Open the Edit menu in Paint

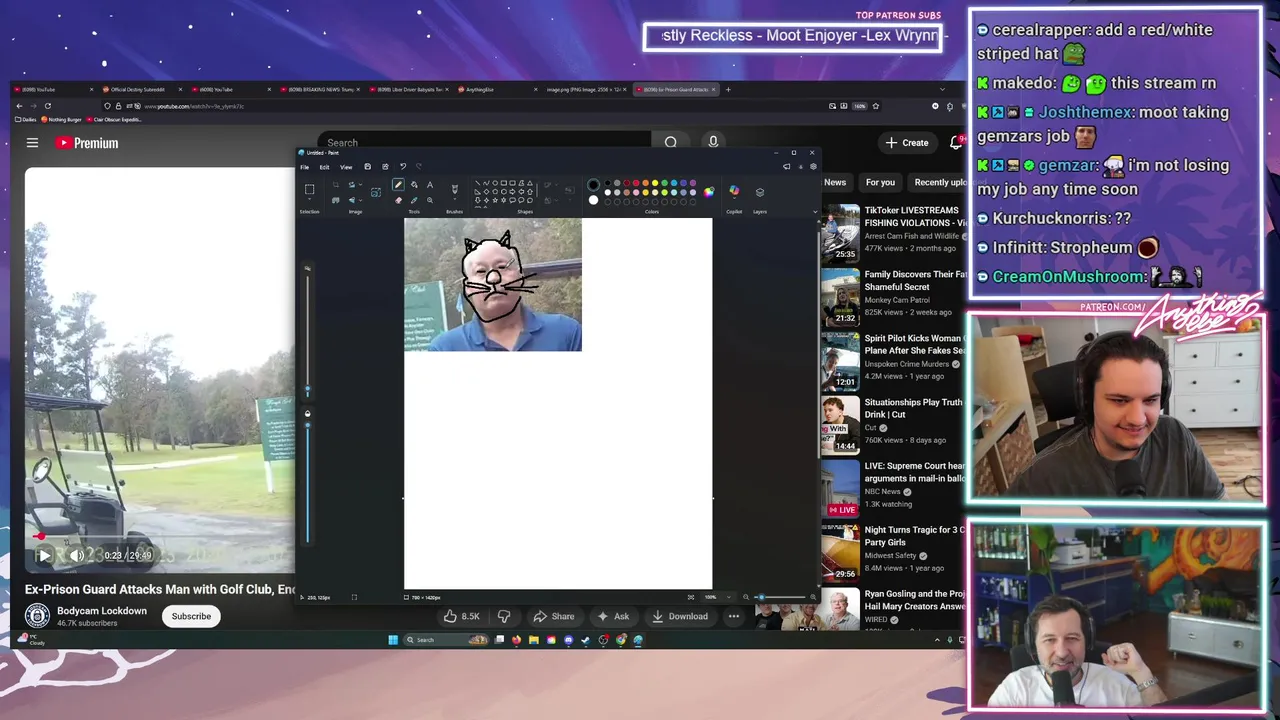coord(324,167)
